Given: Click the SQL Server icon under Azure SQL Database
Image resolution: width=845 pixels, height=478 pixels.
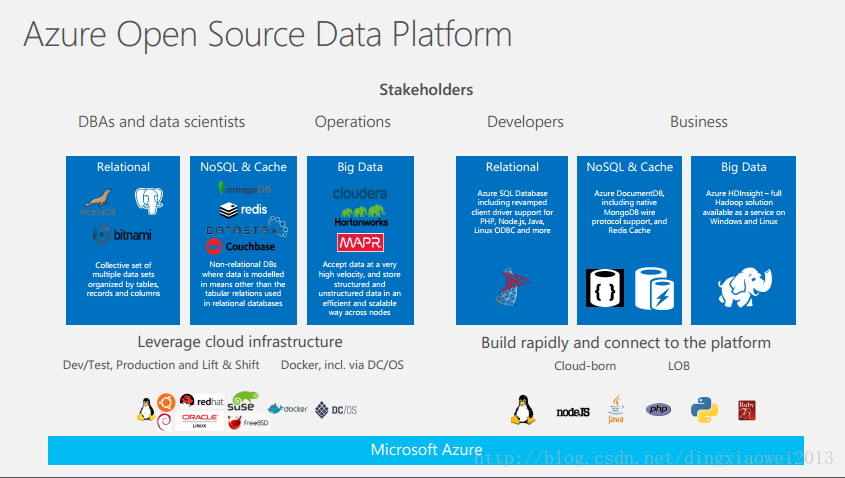Looking at the screenshot, I should (512, 287).
